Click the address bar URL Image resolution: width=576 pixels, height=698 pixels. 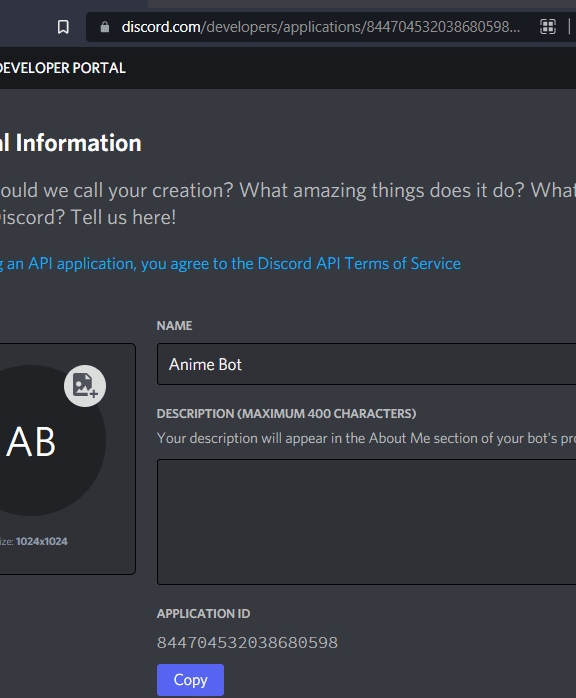point(320,27)
